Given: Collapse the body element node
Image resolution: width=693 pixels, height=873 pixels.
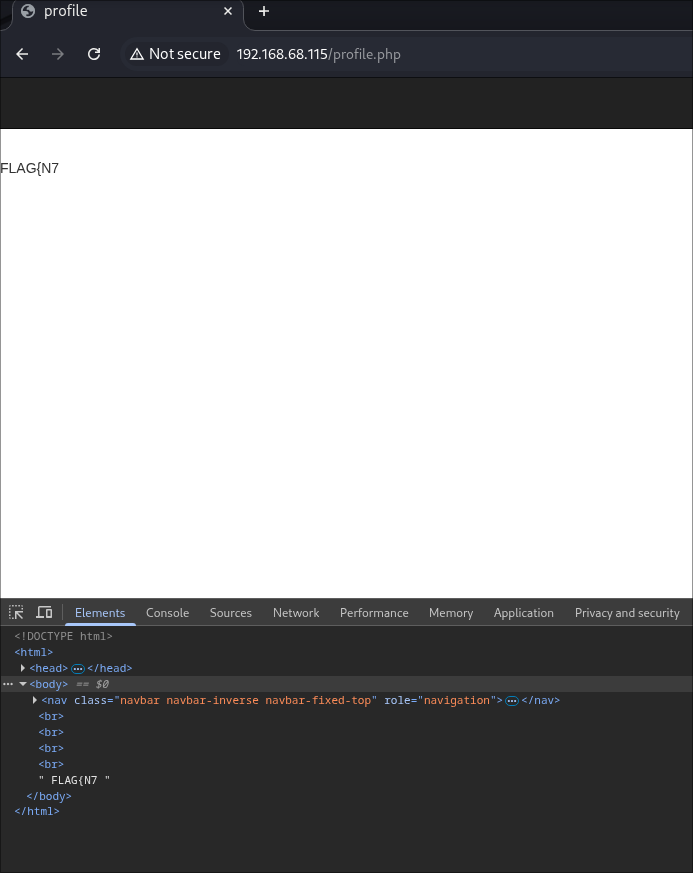Looking at the screenshot, I should (23, 684).
